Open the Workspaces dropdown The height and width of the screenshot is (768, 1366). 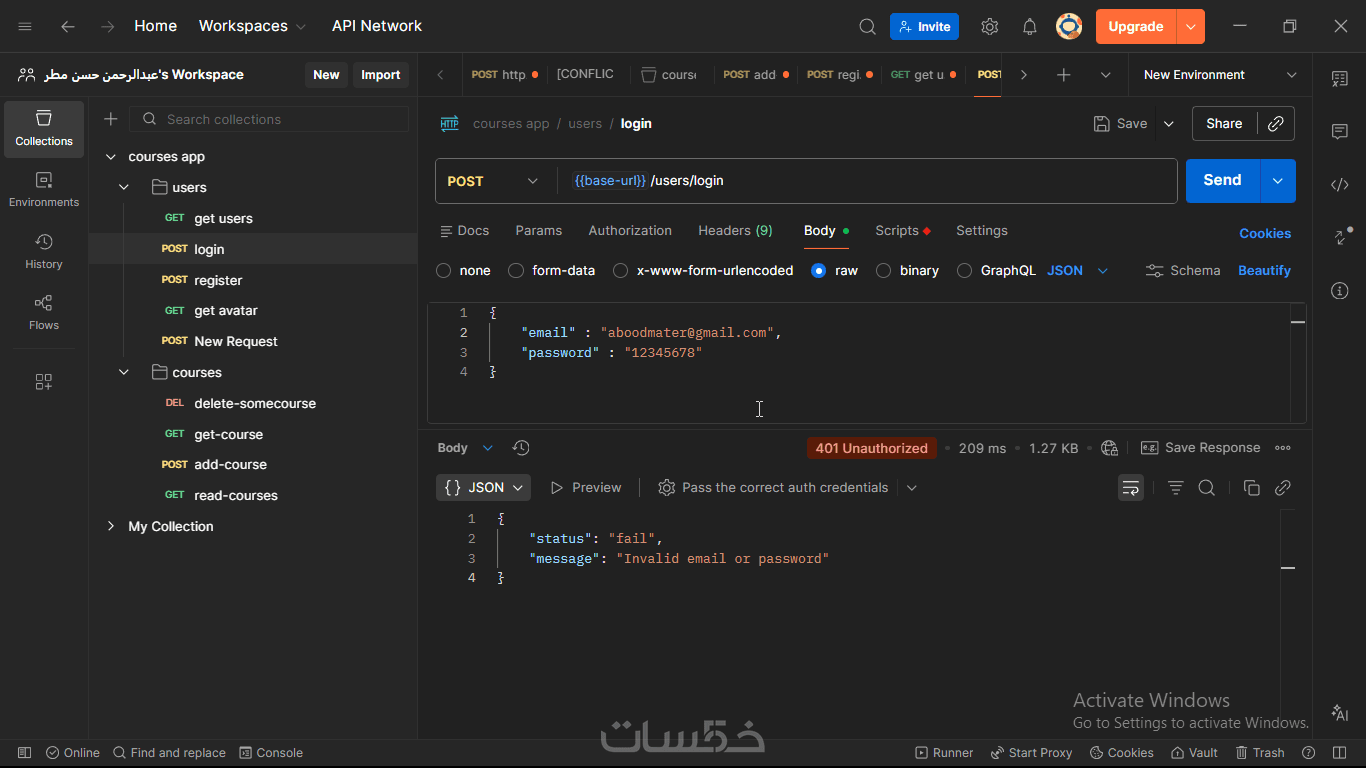point(253,26)
